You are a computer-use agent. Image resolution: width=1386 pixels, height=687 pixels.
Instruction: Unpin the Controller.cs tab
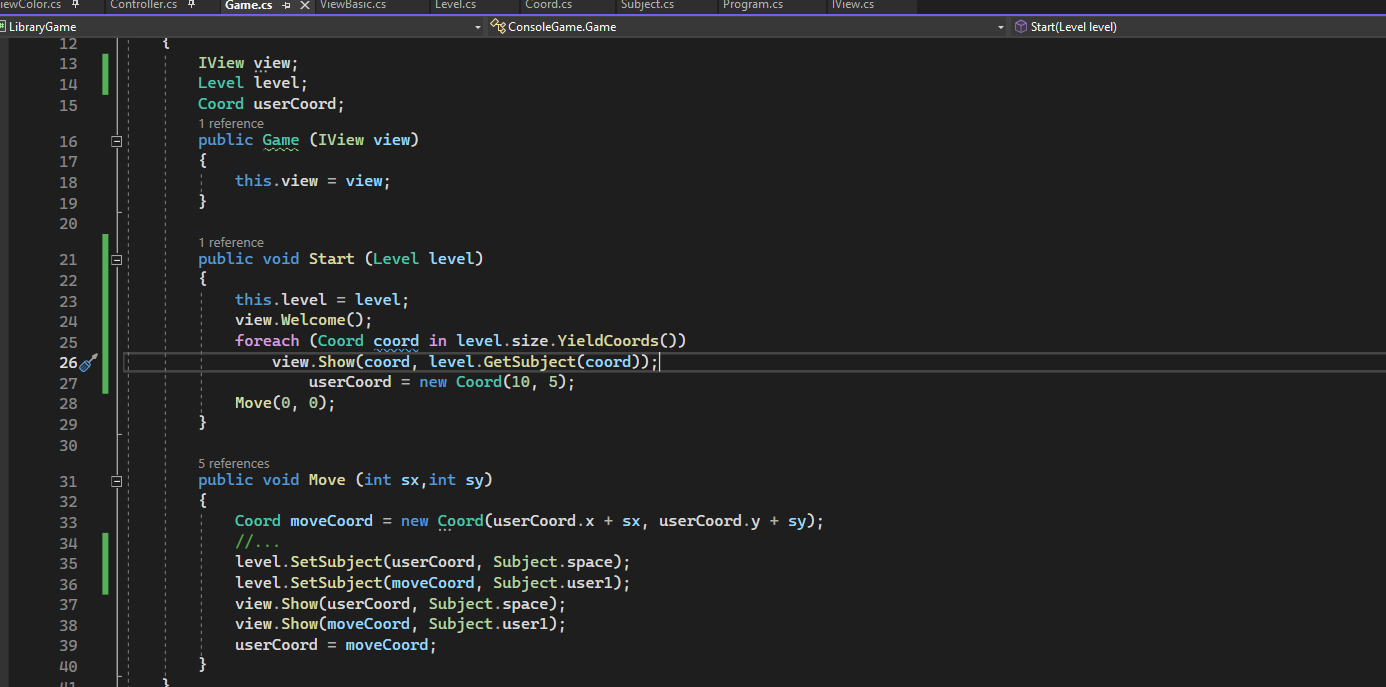(192, 5)
